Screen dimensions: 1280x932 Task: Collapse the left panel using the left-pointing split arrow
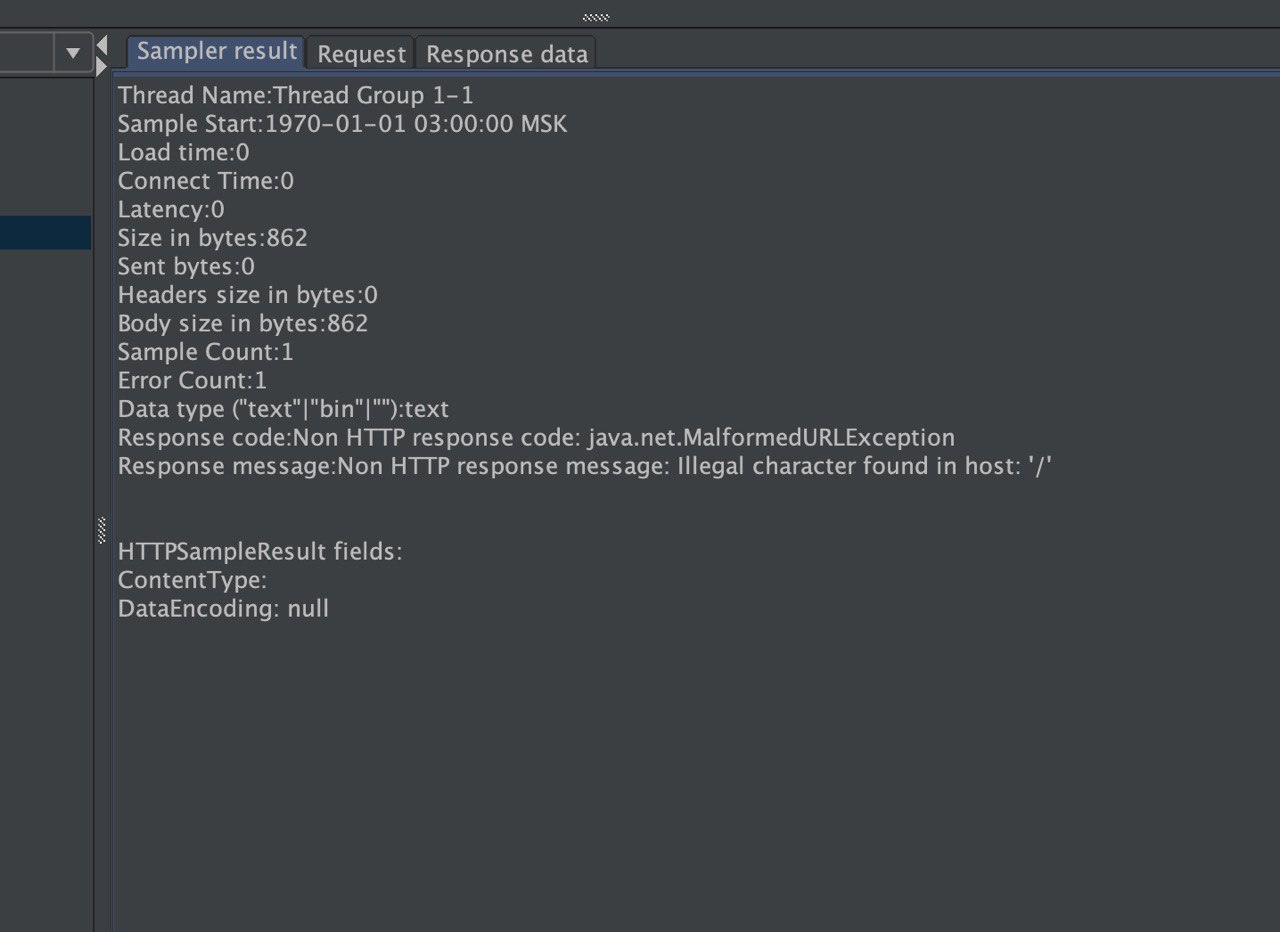point(102,44)
